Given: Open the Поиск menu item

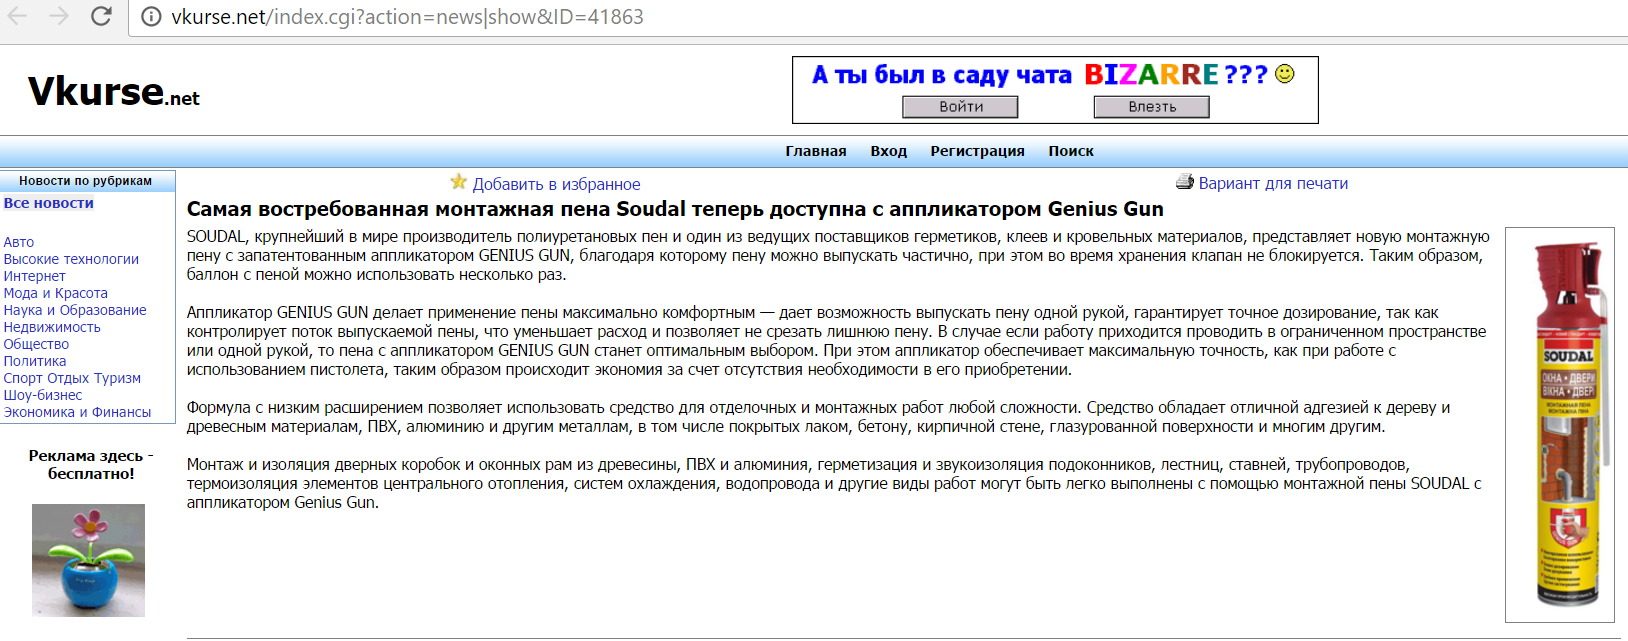Looking at the screenshot, I should pos(1071,151).
